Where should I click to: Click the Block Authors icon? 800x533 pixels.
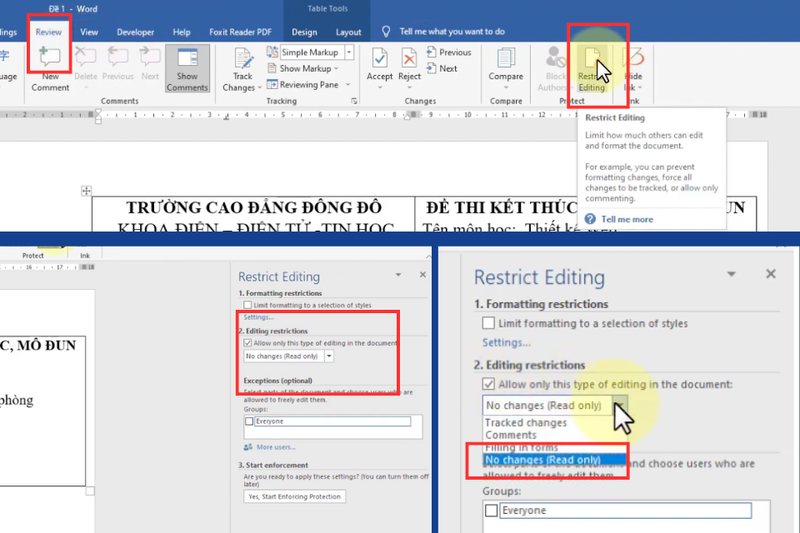[x=555, y=57]
